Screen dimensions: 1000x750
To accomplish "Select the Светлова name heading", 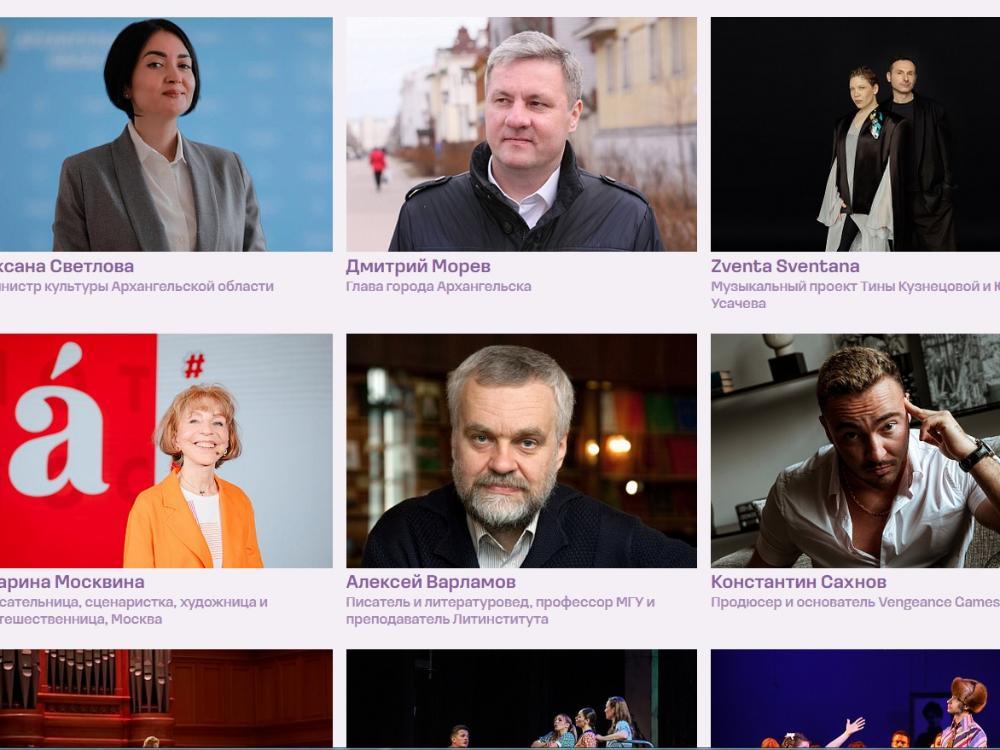I will click(67, 266).
